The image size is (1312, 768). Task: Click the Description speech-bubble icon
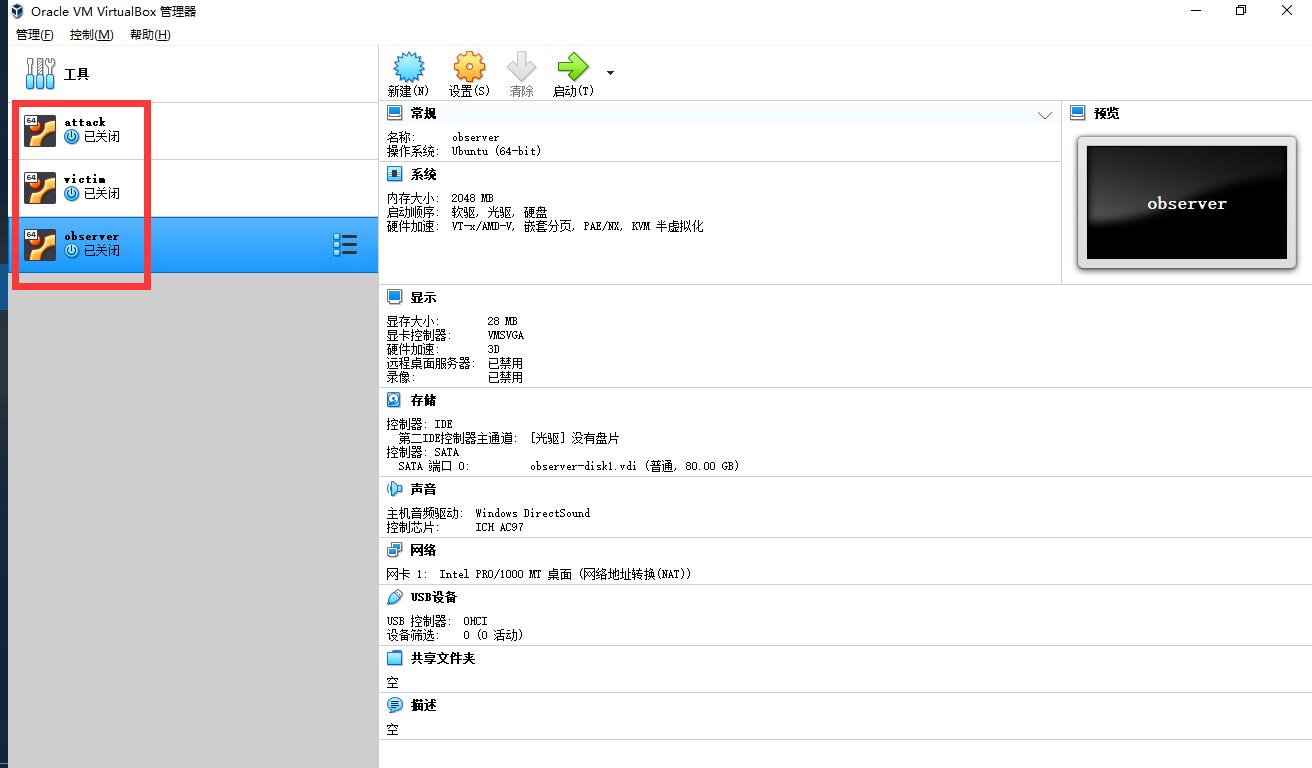(395, 706)
